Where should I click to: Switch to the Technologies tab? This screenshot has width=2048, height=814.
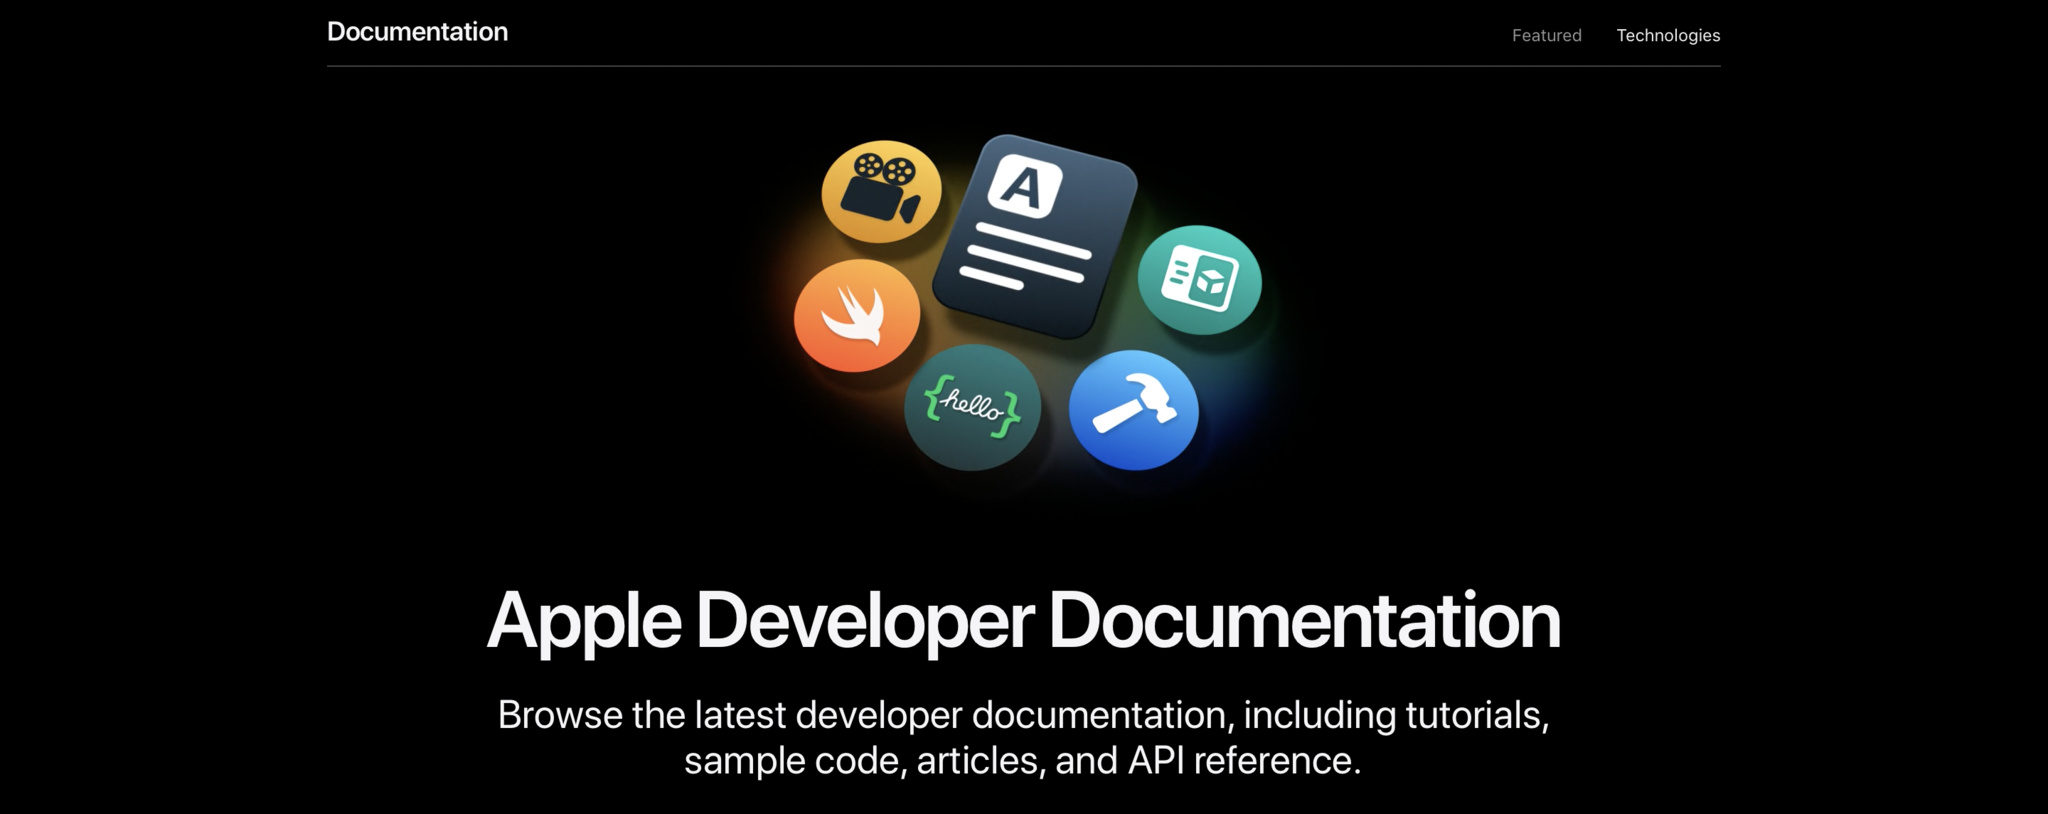pos(1668,35)
